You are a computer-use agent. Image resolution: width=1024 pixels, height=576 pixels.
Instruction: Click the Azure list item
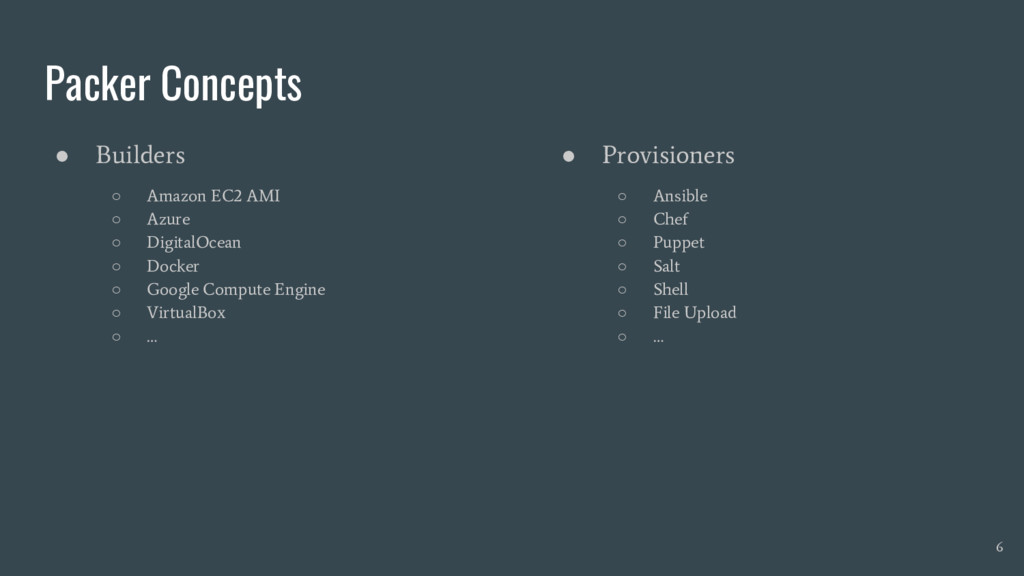coord(168,219)
